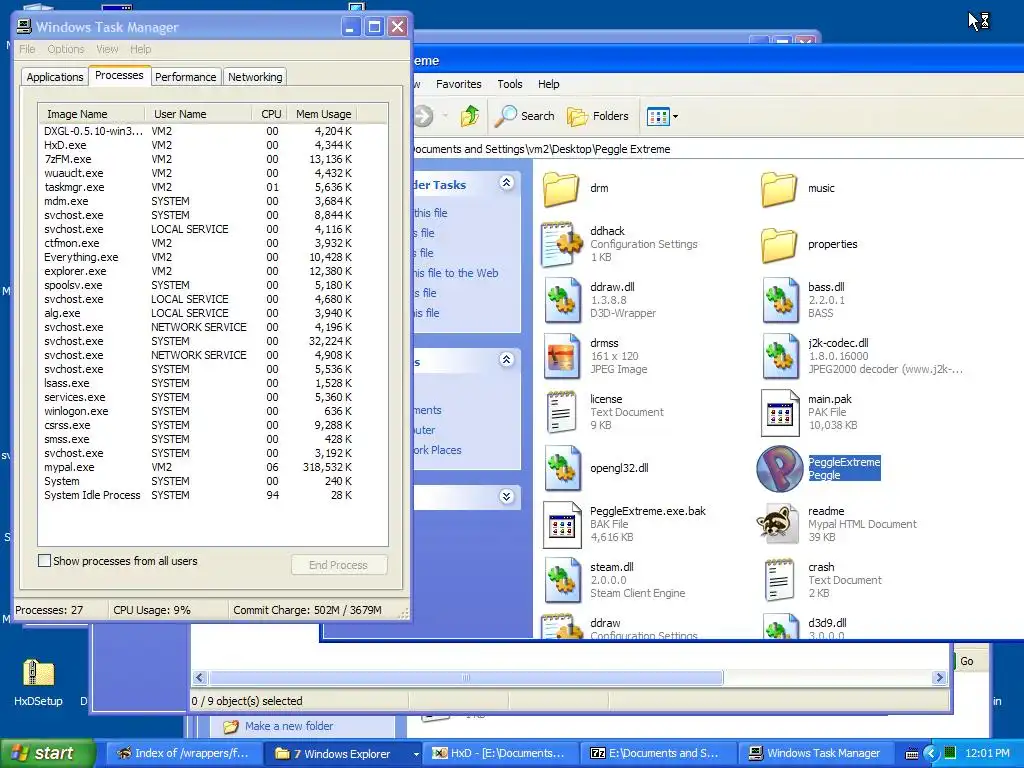
Task: Collapse the File and Folder Tasks section
Action: point(506,183)
